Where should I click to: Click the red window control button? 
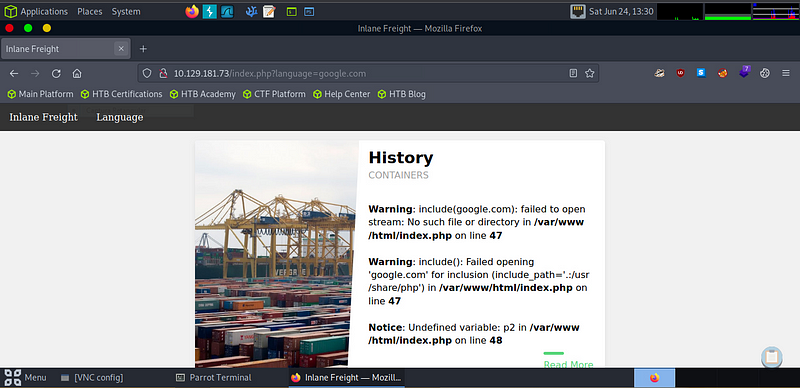coord(9,29)
